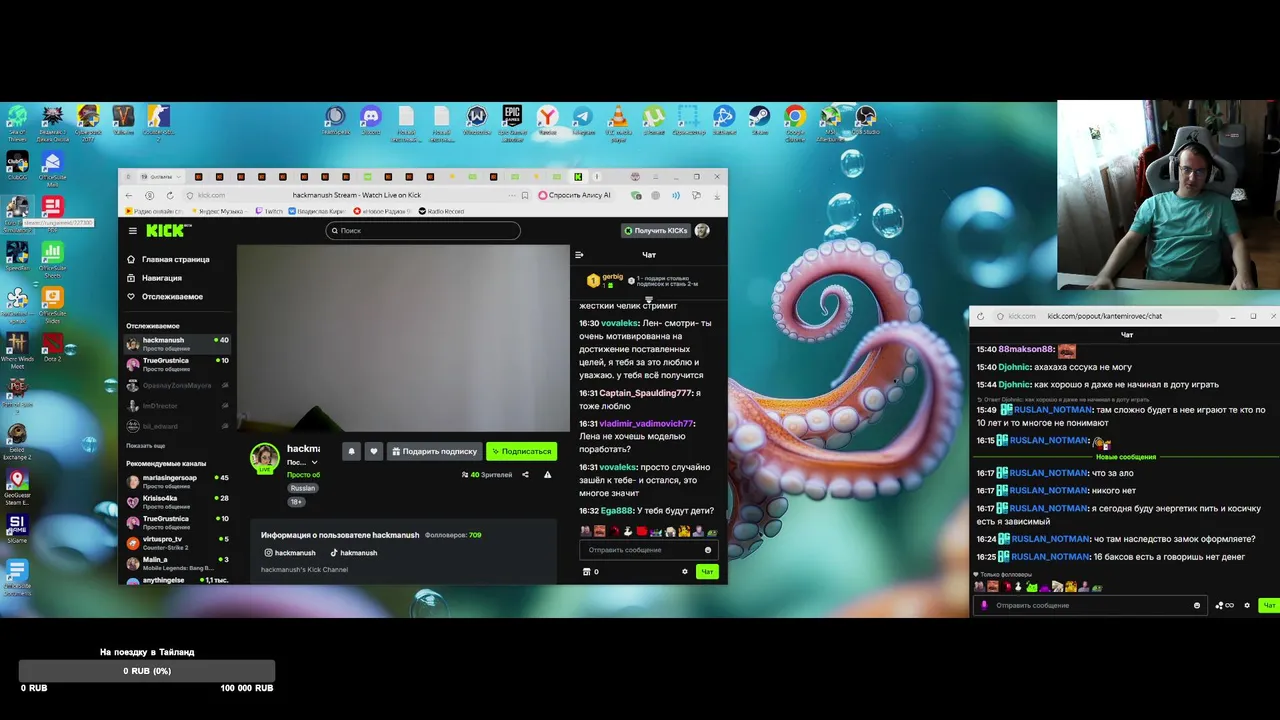Click the Подписаться green button
Screen dimensions: 1280x720
pyautogui.click(x=521, y=451)
